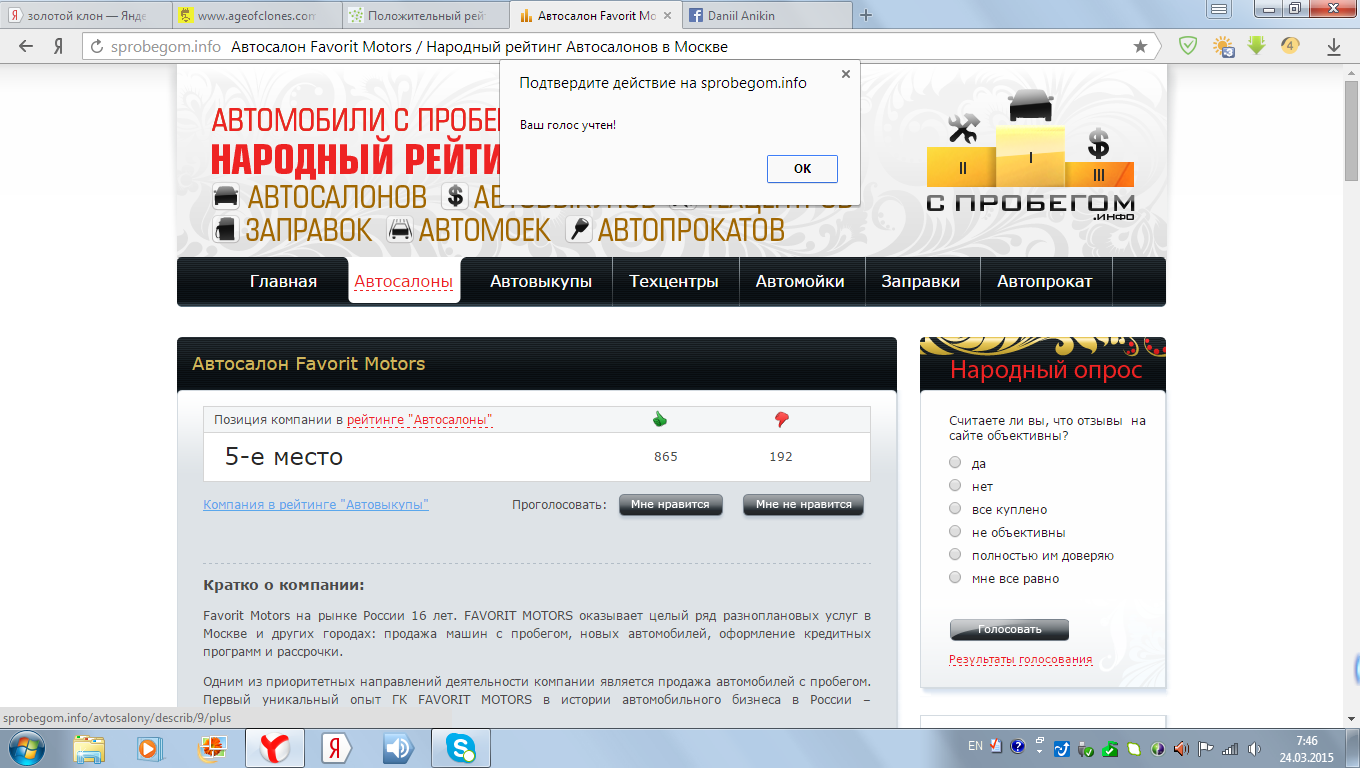Open the Action Center flag icon

coord(1207,748)
